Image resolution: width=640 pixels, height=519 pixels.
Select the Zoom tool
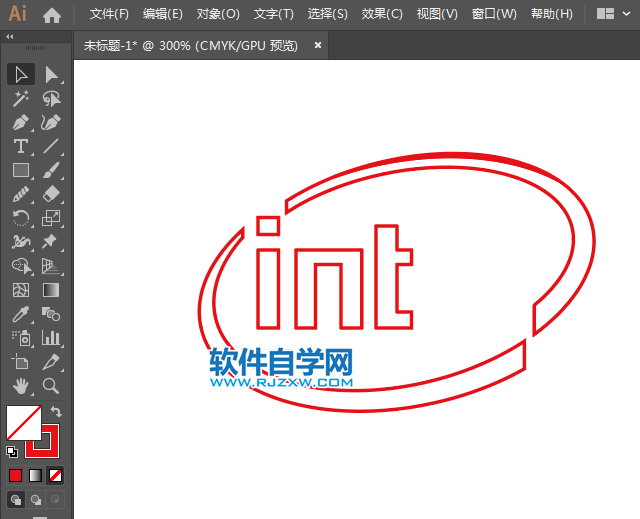click(51, 386)
